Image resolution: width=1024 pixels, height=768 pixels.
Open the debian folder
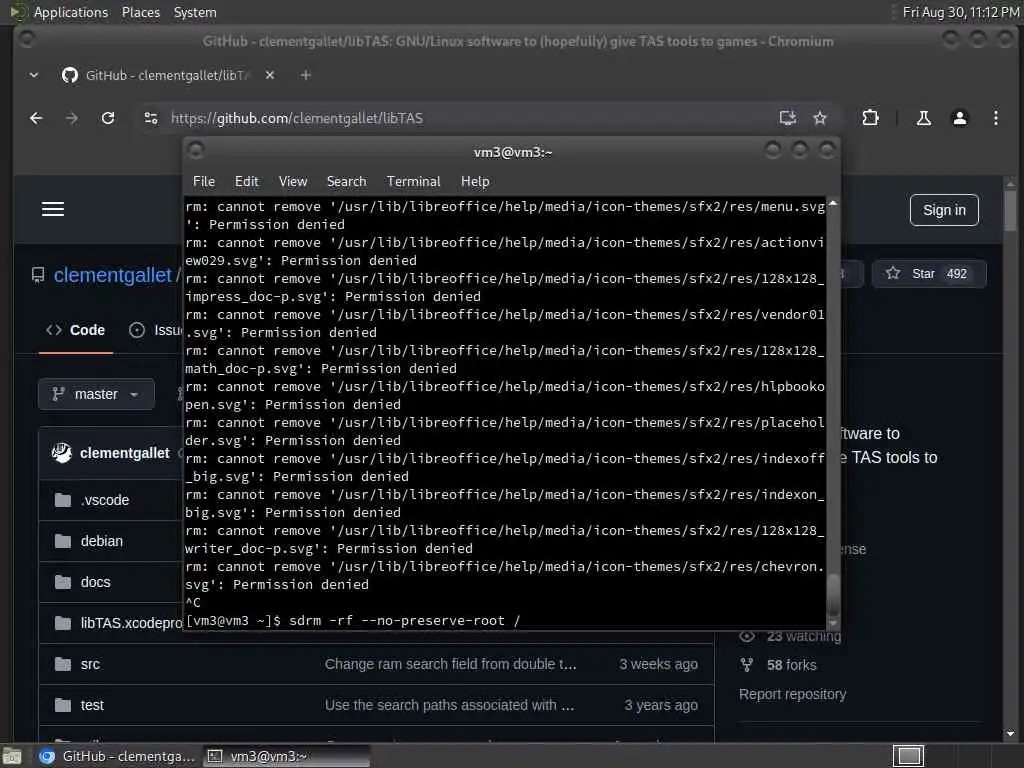[x=102, y=541]
